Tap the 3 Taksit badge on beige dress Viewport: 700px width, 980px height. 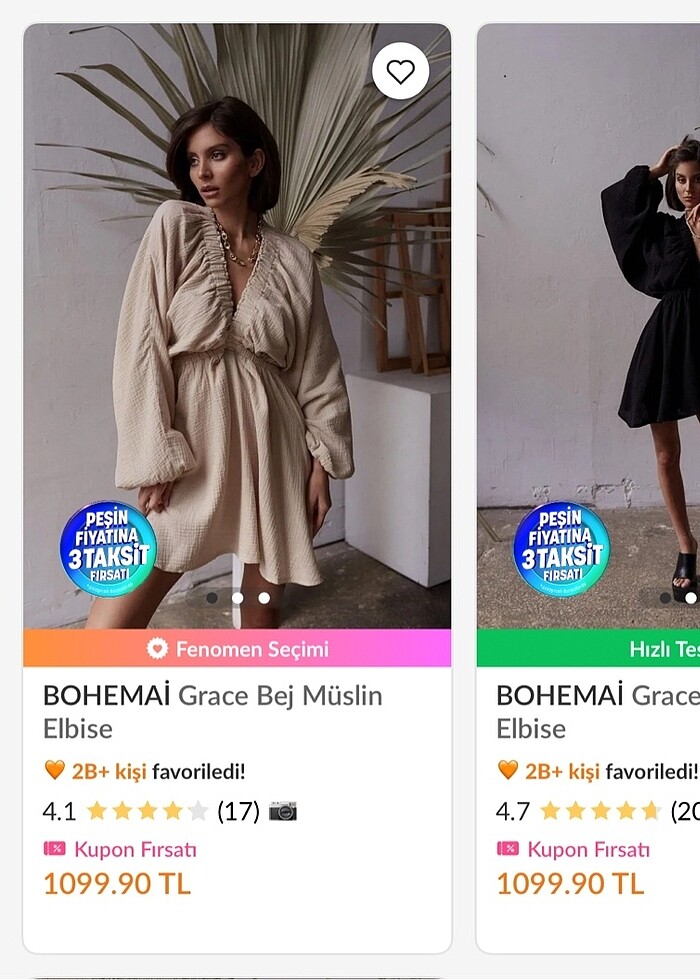108,549
